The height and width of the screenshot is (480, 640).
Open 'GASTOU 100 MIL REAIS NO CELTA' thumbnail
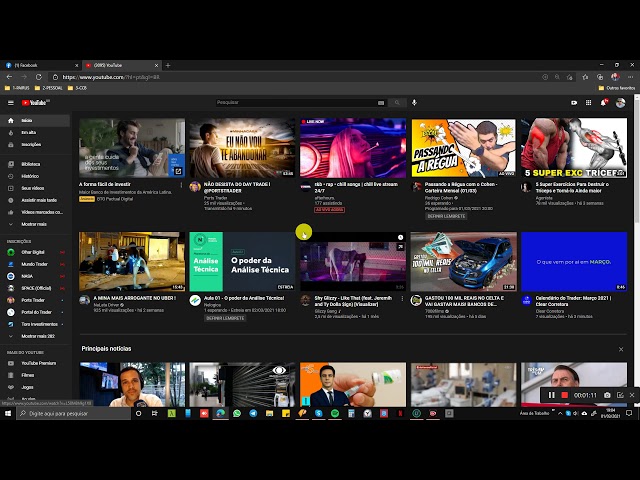coord(463,262)
